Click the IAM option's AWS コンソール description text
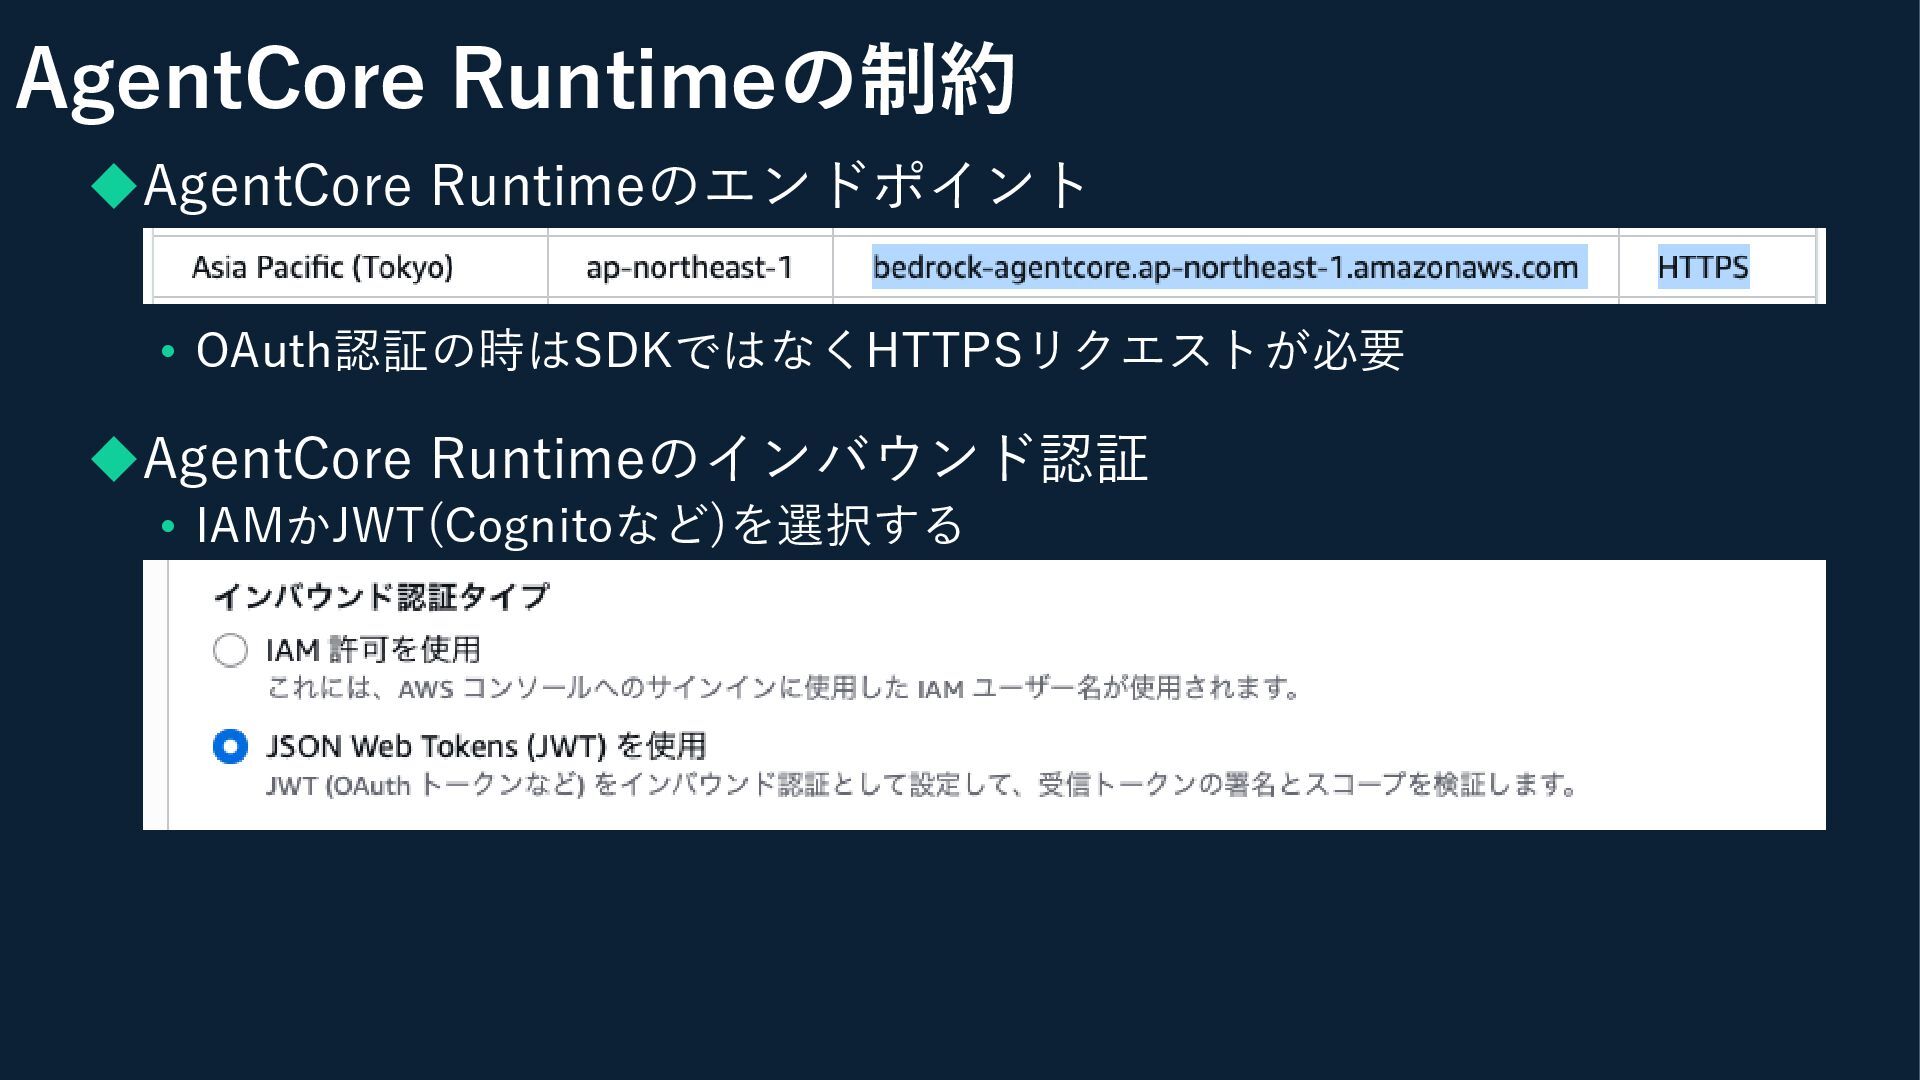 tap(783, 688)
